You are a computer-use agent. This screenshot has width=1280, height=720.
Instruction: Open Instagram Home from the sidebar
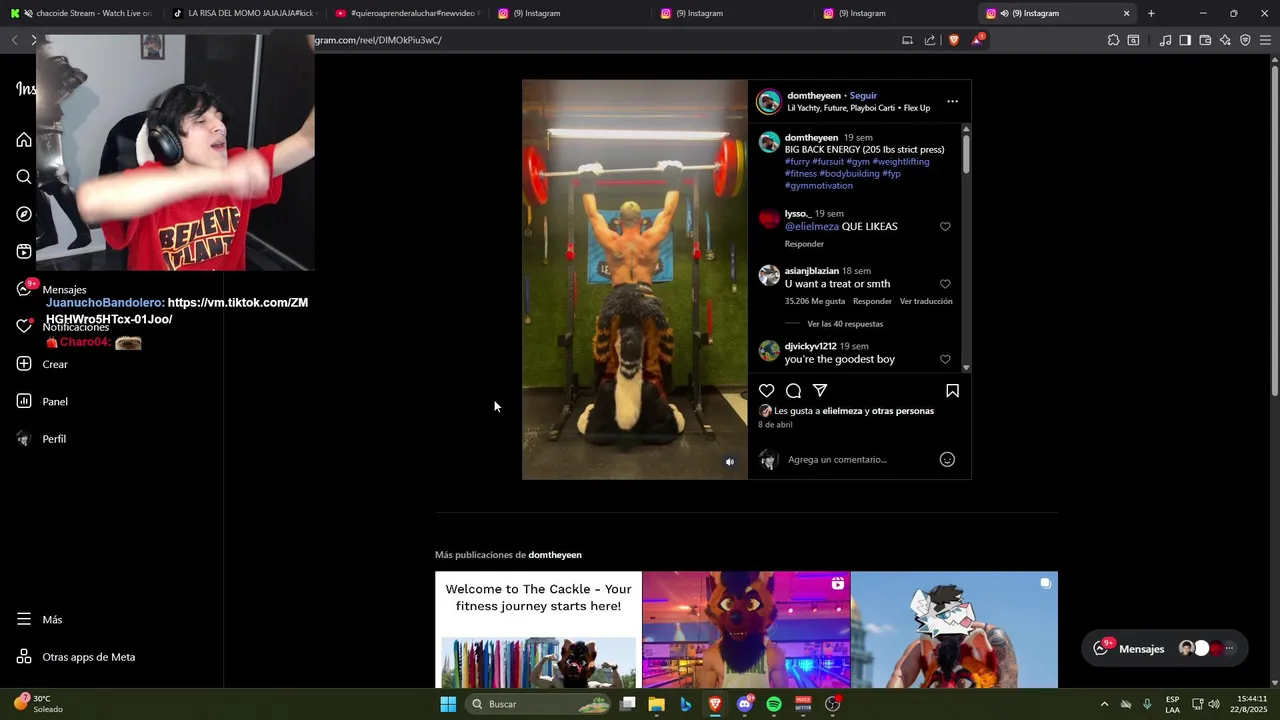click(x=24, y=139)
